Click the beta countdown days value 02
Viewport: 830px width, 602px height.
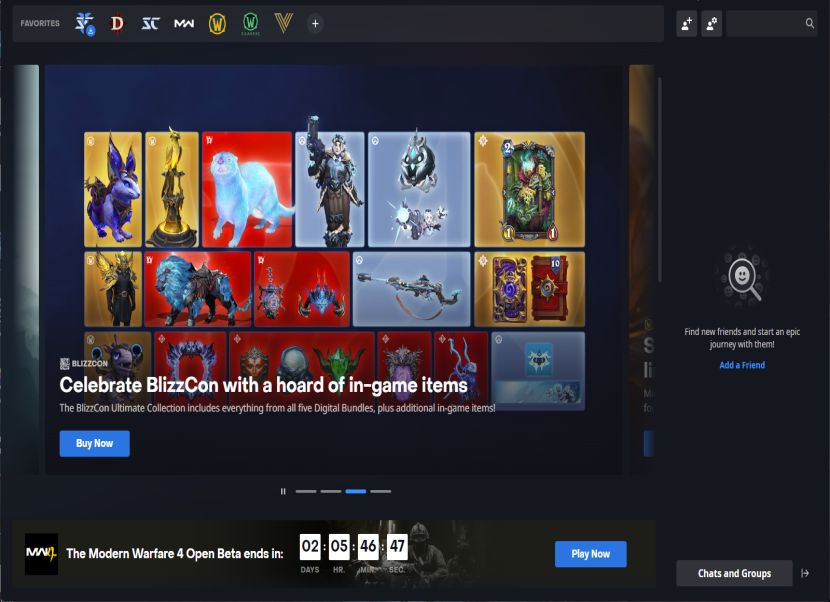point(310,546)
